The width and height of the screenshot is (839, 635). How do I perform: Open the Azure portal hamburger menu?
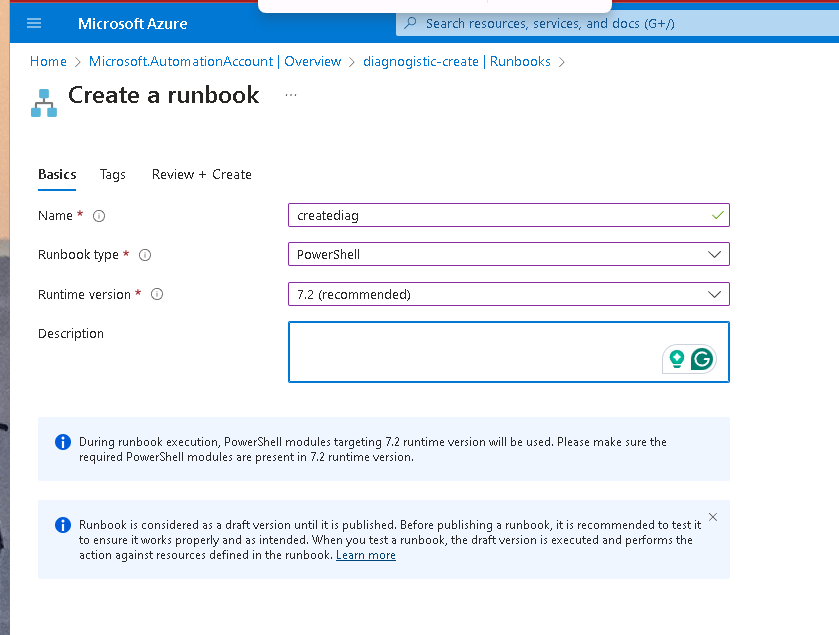(x=34, y=23)
